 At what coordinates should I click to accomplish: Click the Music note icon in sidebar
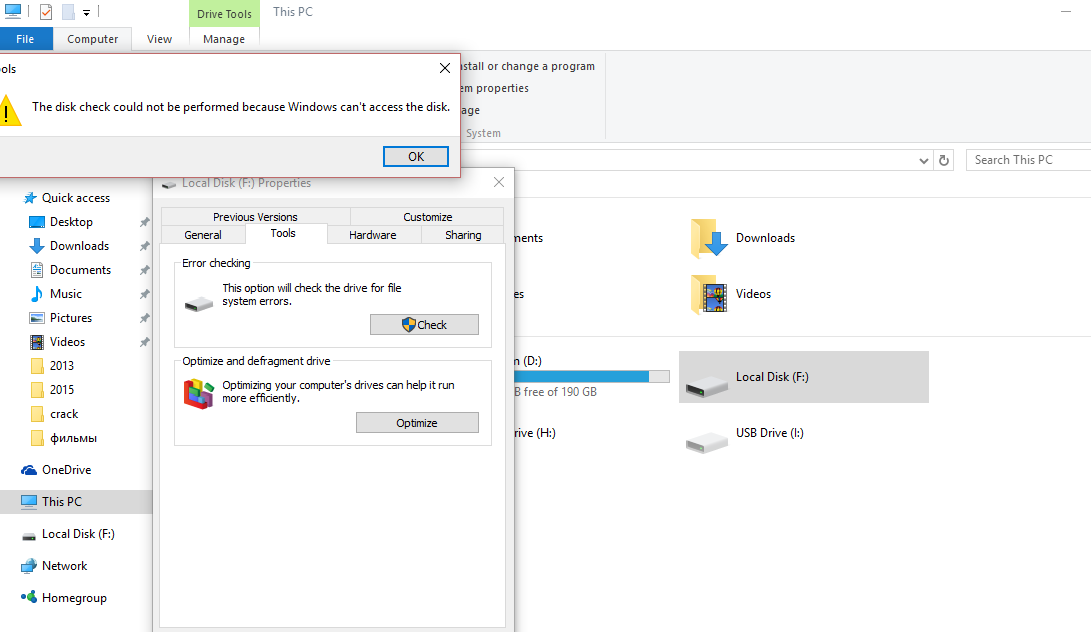point(37,294)
